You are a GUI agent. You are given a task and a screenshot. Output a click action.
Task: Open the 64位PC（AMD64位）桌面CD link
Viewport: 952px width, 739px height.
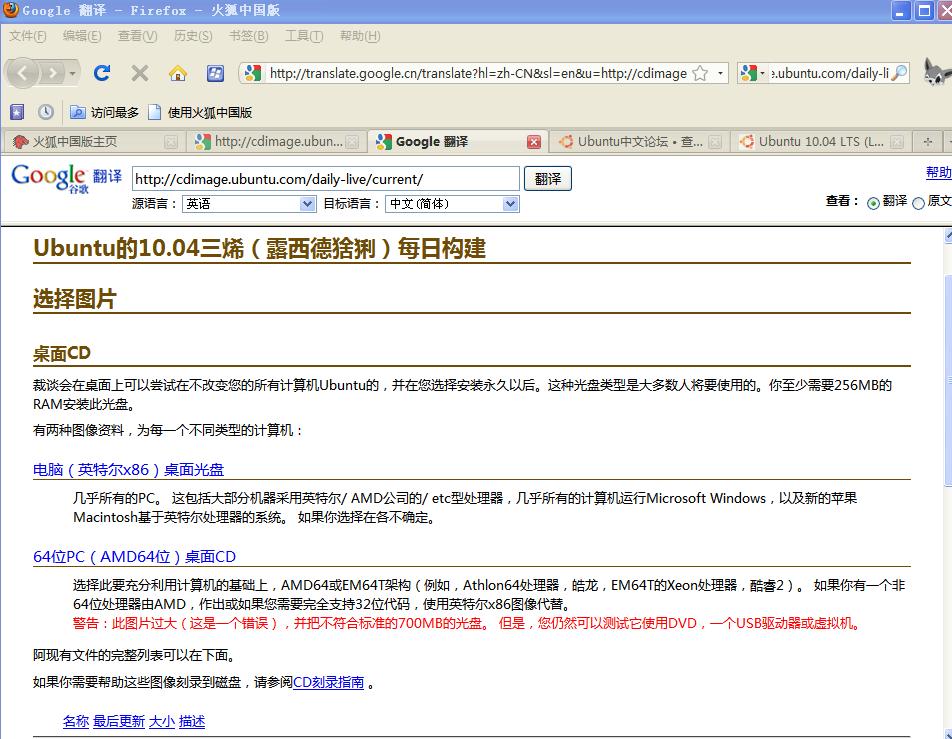(134, 557)
